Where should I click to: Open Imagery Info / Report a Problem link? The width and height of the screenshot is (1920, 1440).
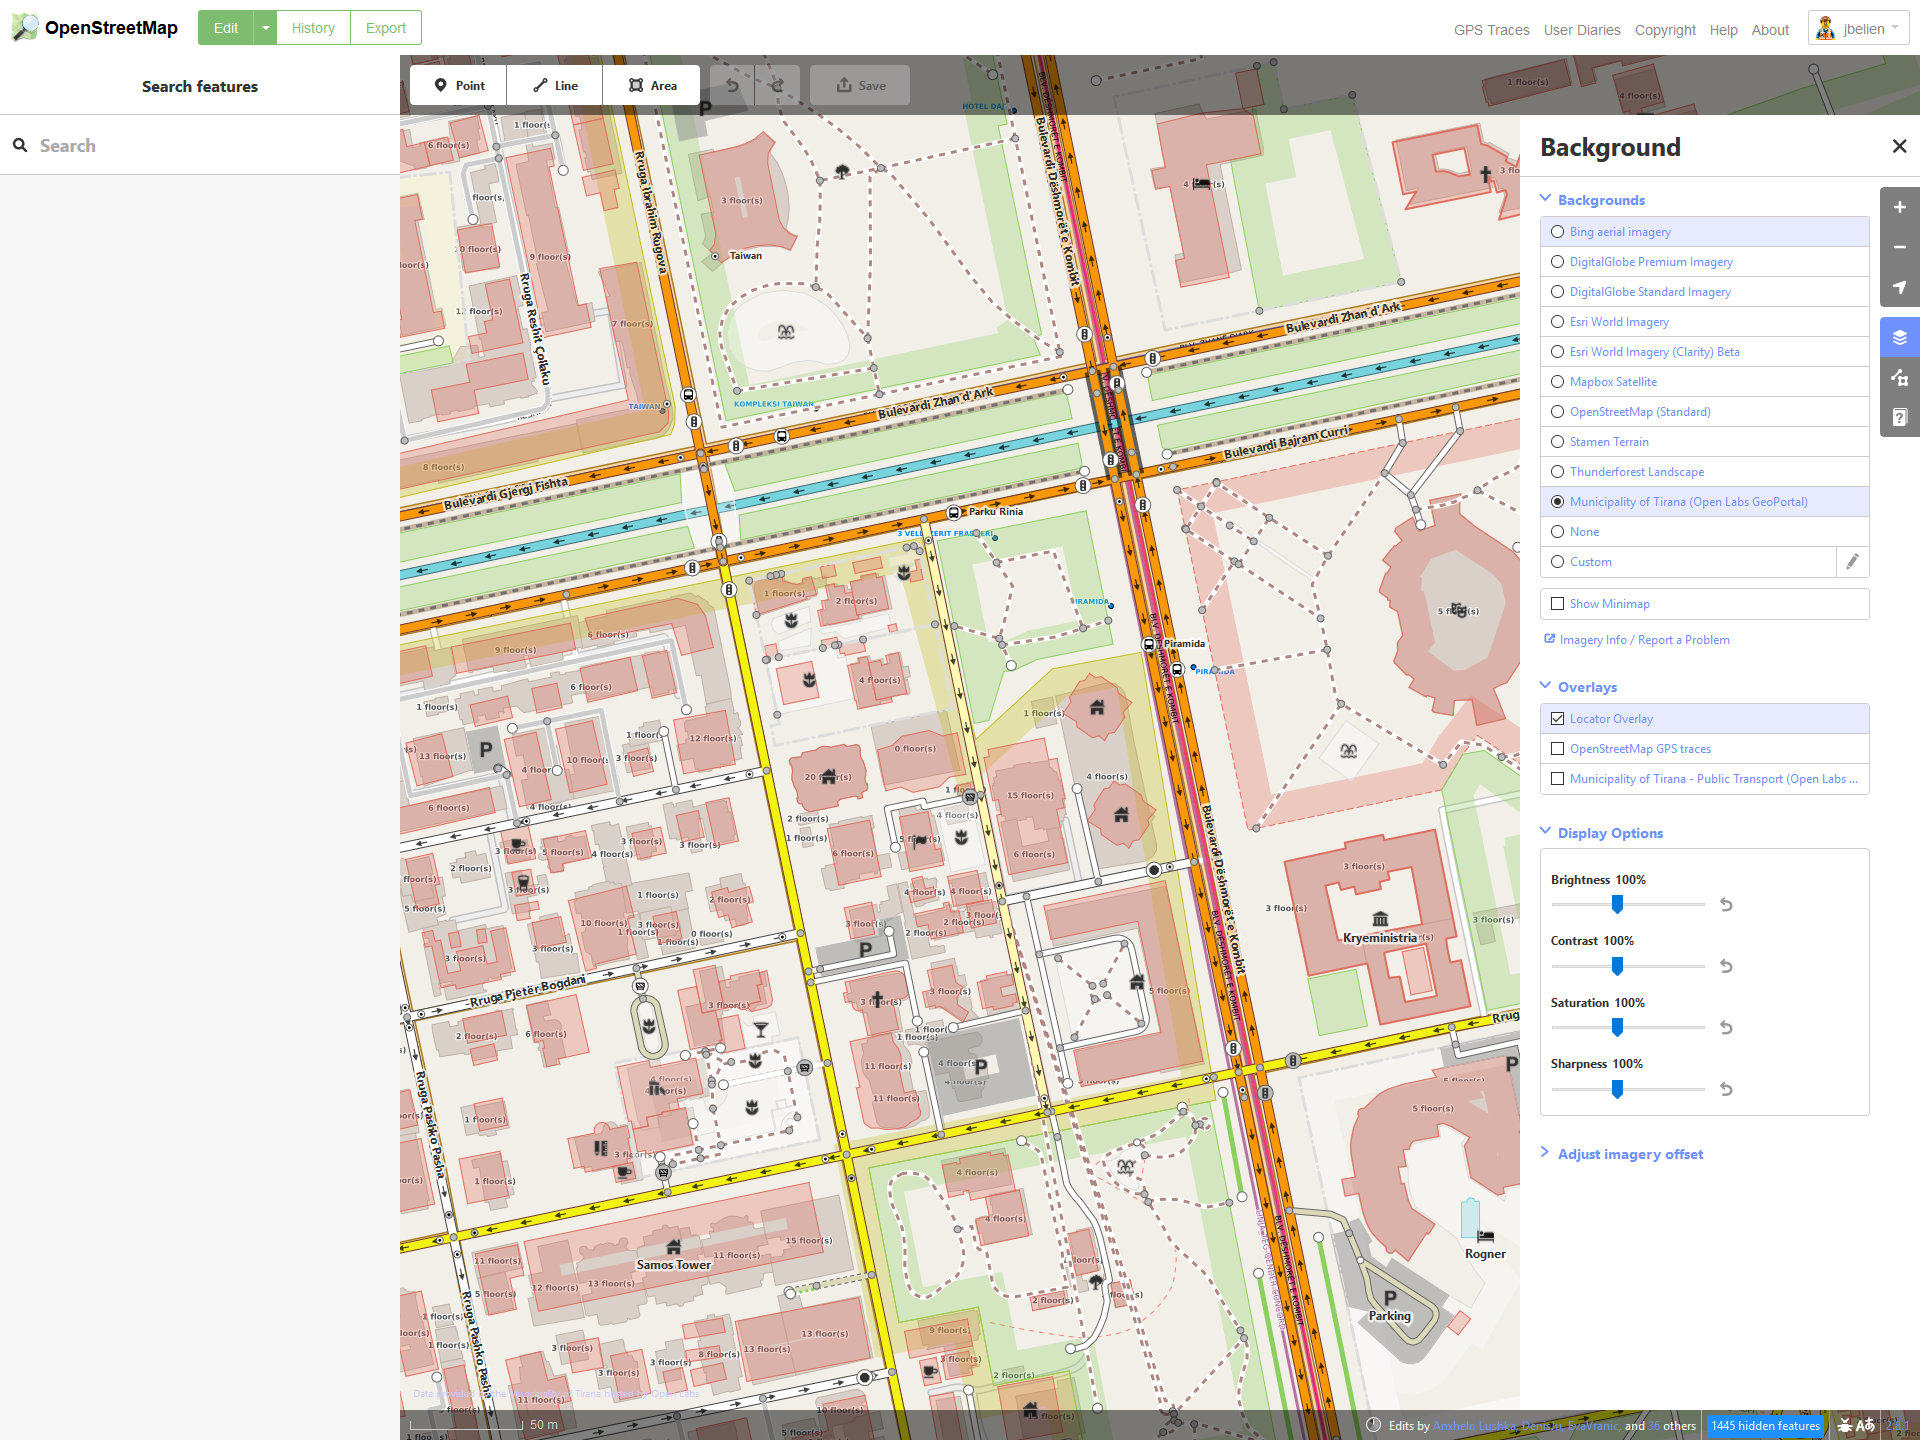pyautogui.click(x=1644, y=640)
